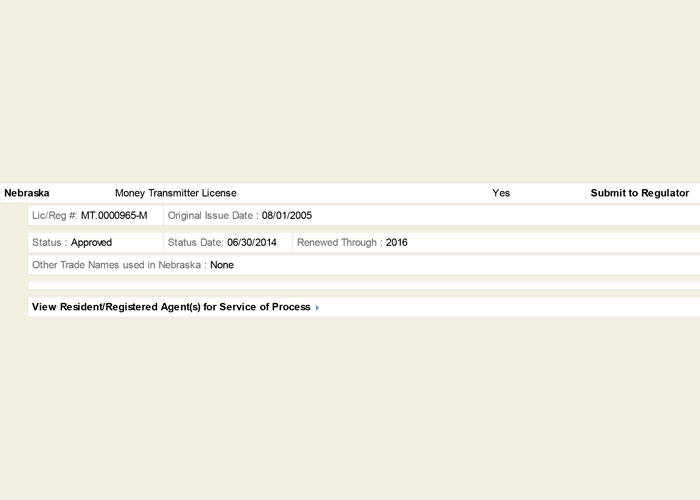Click the Lic/Reg # label

54,215
